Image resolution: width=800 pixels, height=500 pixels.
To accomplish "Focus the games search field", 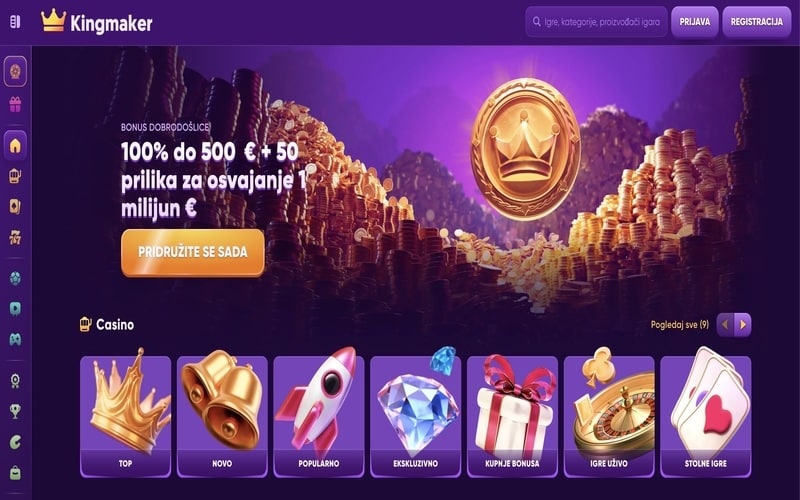I will tap(596, 22).
